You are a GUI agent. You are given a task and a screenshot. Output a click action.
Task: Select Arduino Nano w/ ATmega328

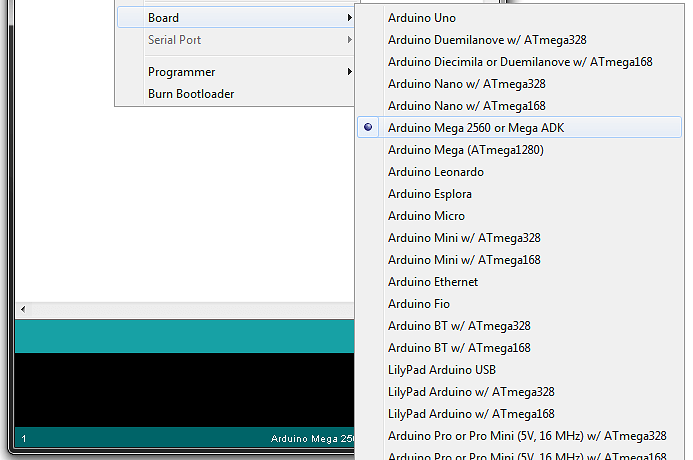[519, 84]
